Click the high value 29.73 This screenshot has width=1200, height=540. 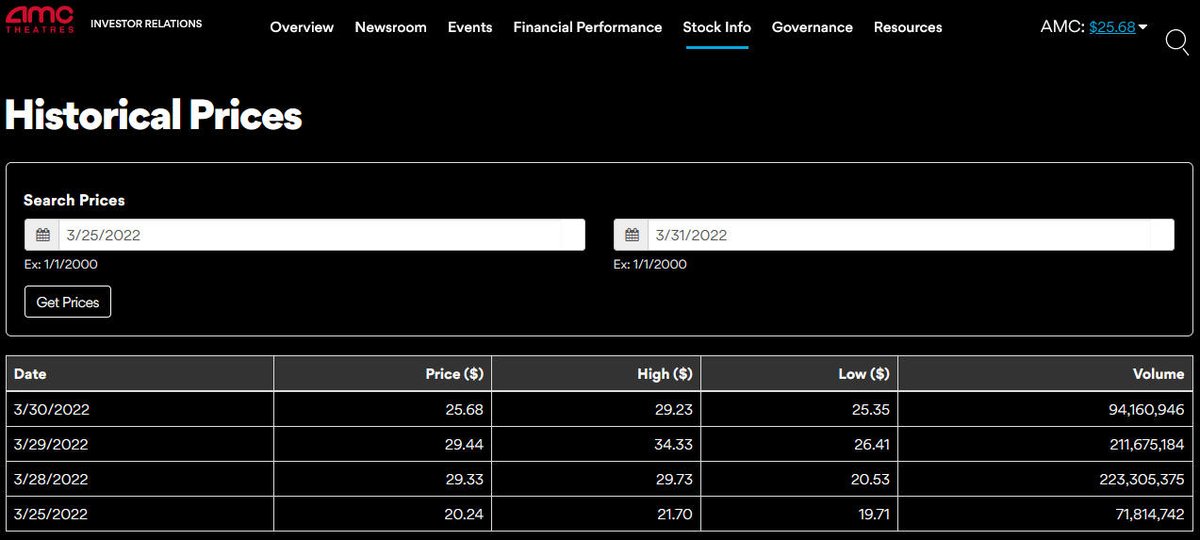(673, 479)
